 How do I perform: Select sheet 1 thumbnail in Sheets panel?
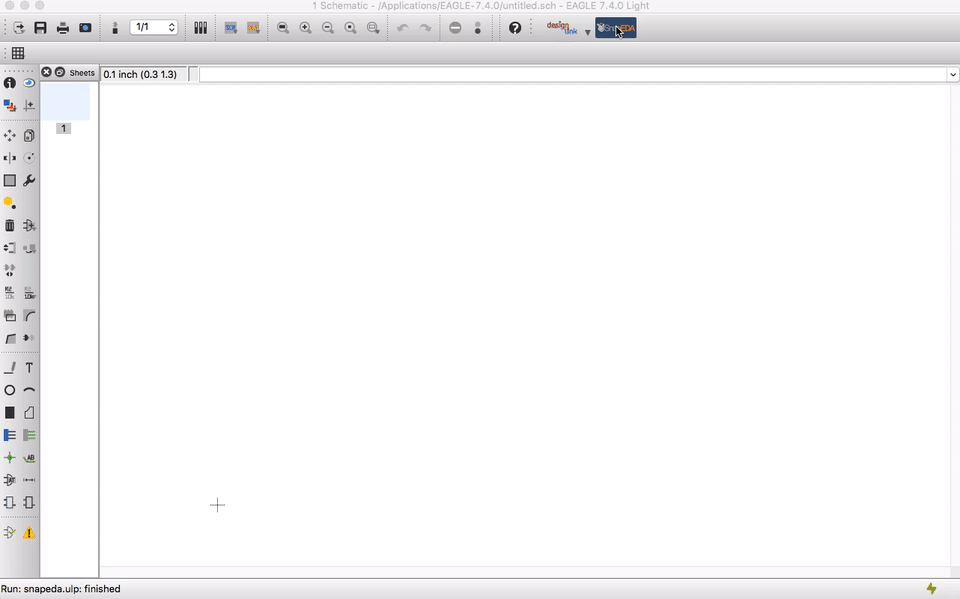coord(66,102)
